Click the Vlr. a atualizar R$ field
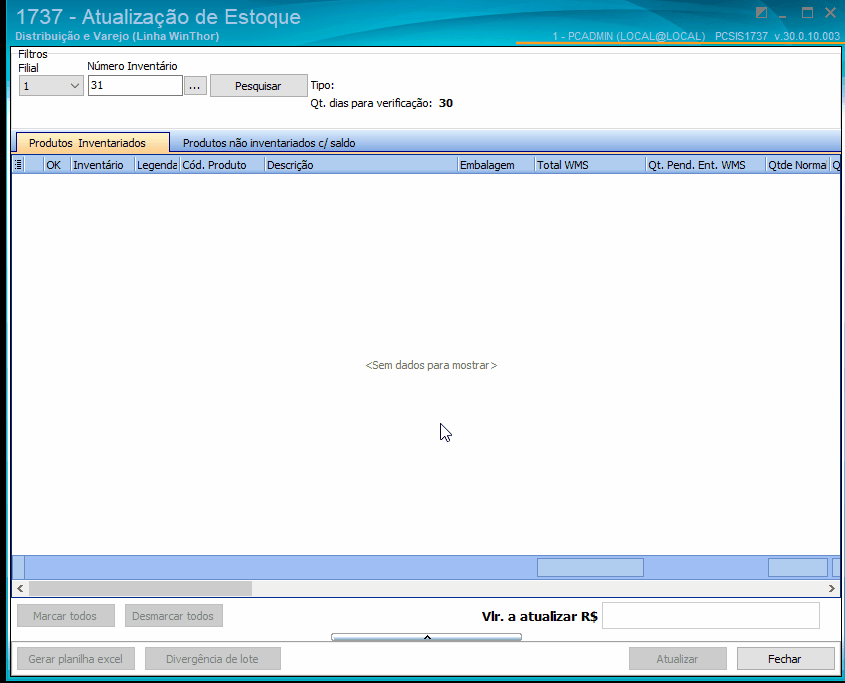 (x=710, y=616)
